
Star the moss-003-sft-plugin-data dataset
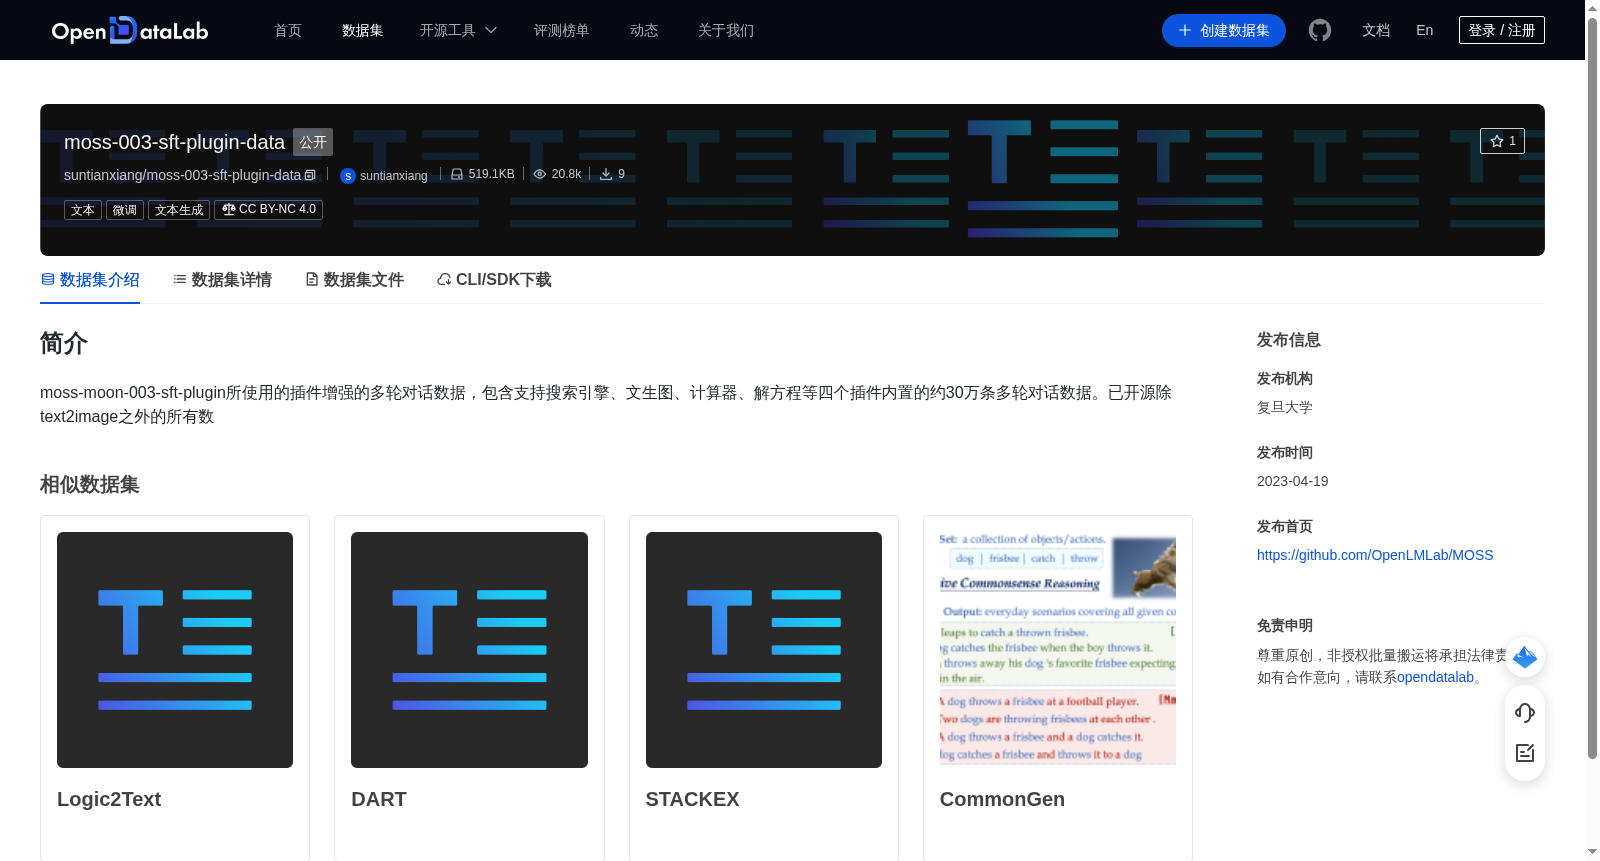pyautogui.click(x=1502, y=141)
